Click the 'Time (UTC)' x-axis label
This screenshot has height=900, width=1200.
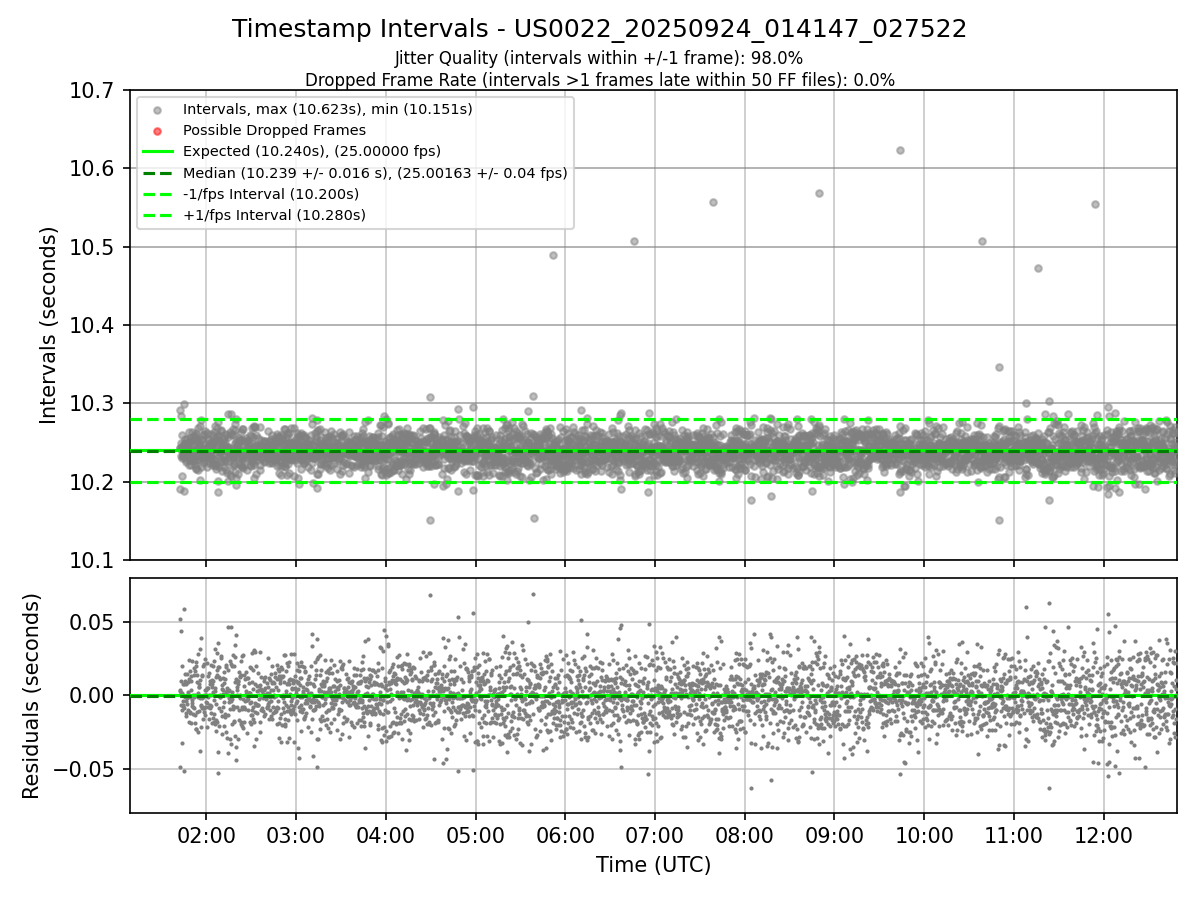653,865
